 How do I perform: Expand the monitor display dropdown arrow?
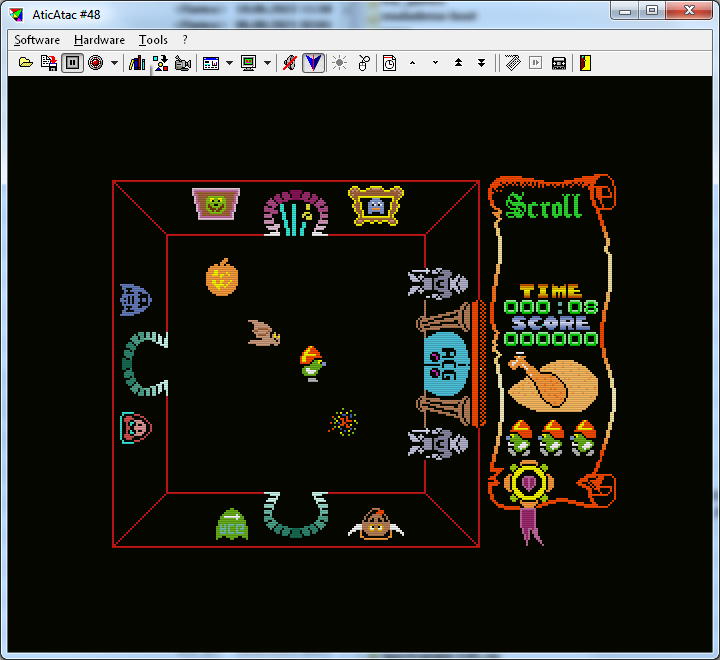coord(268,63)
